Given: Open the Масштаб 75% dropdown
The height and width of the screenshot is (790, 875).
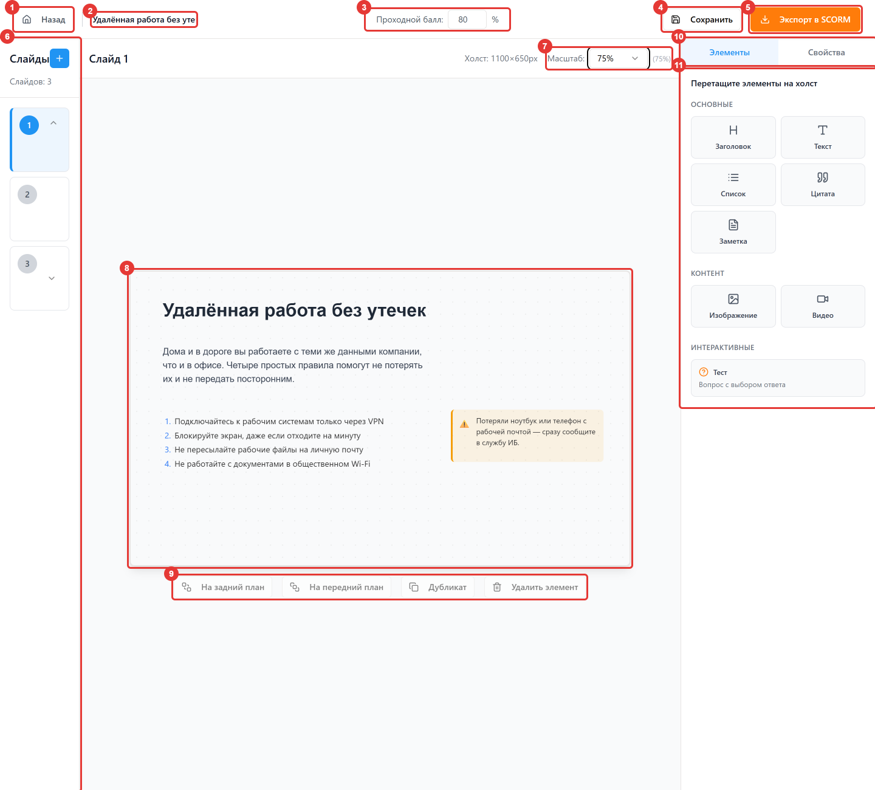Looking at the screenshot, I should point(618,58).
